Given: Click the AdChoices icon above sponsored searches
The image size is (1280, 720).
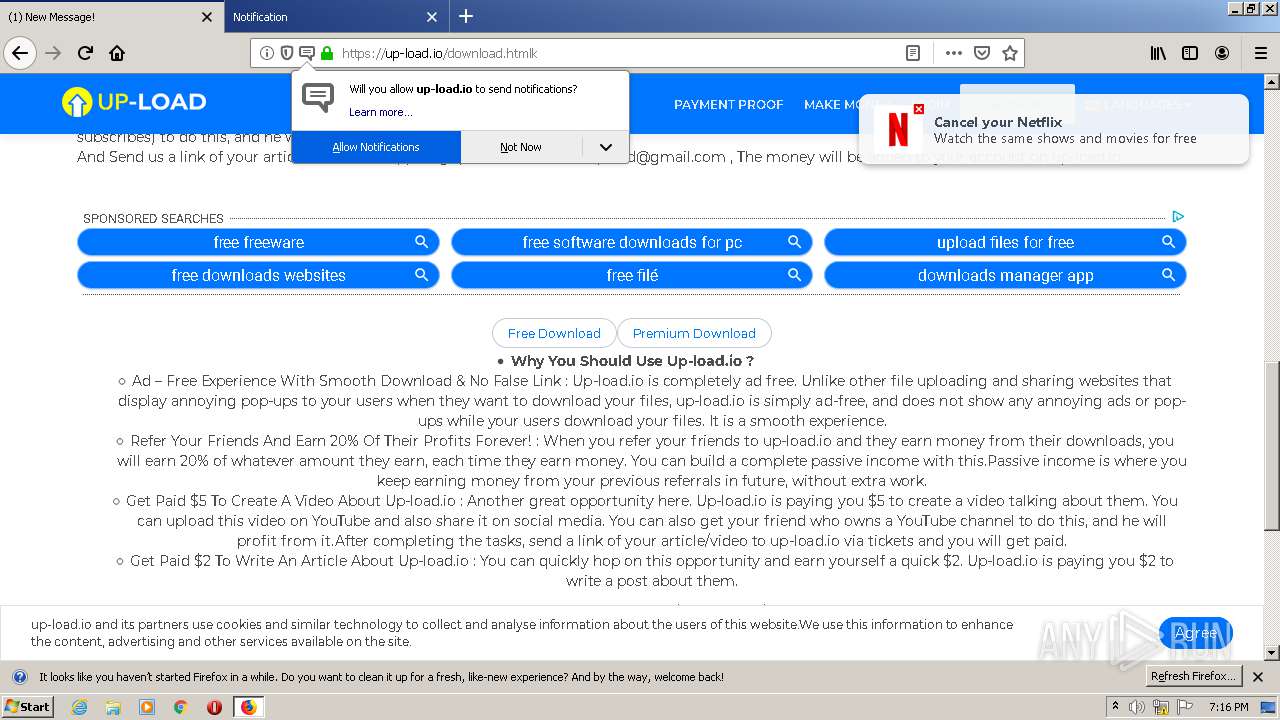Looking at the screenshot, I should point(1178,216).
